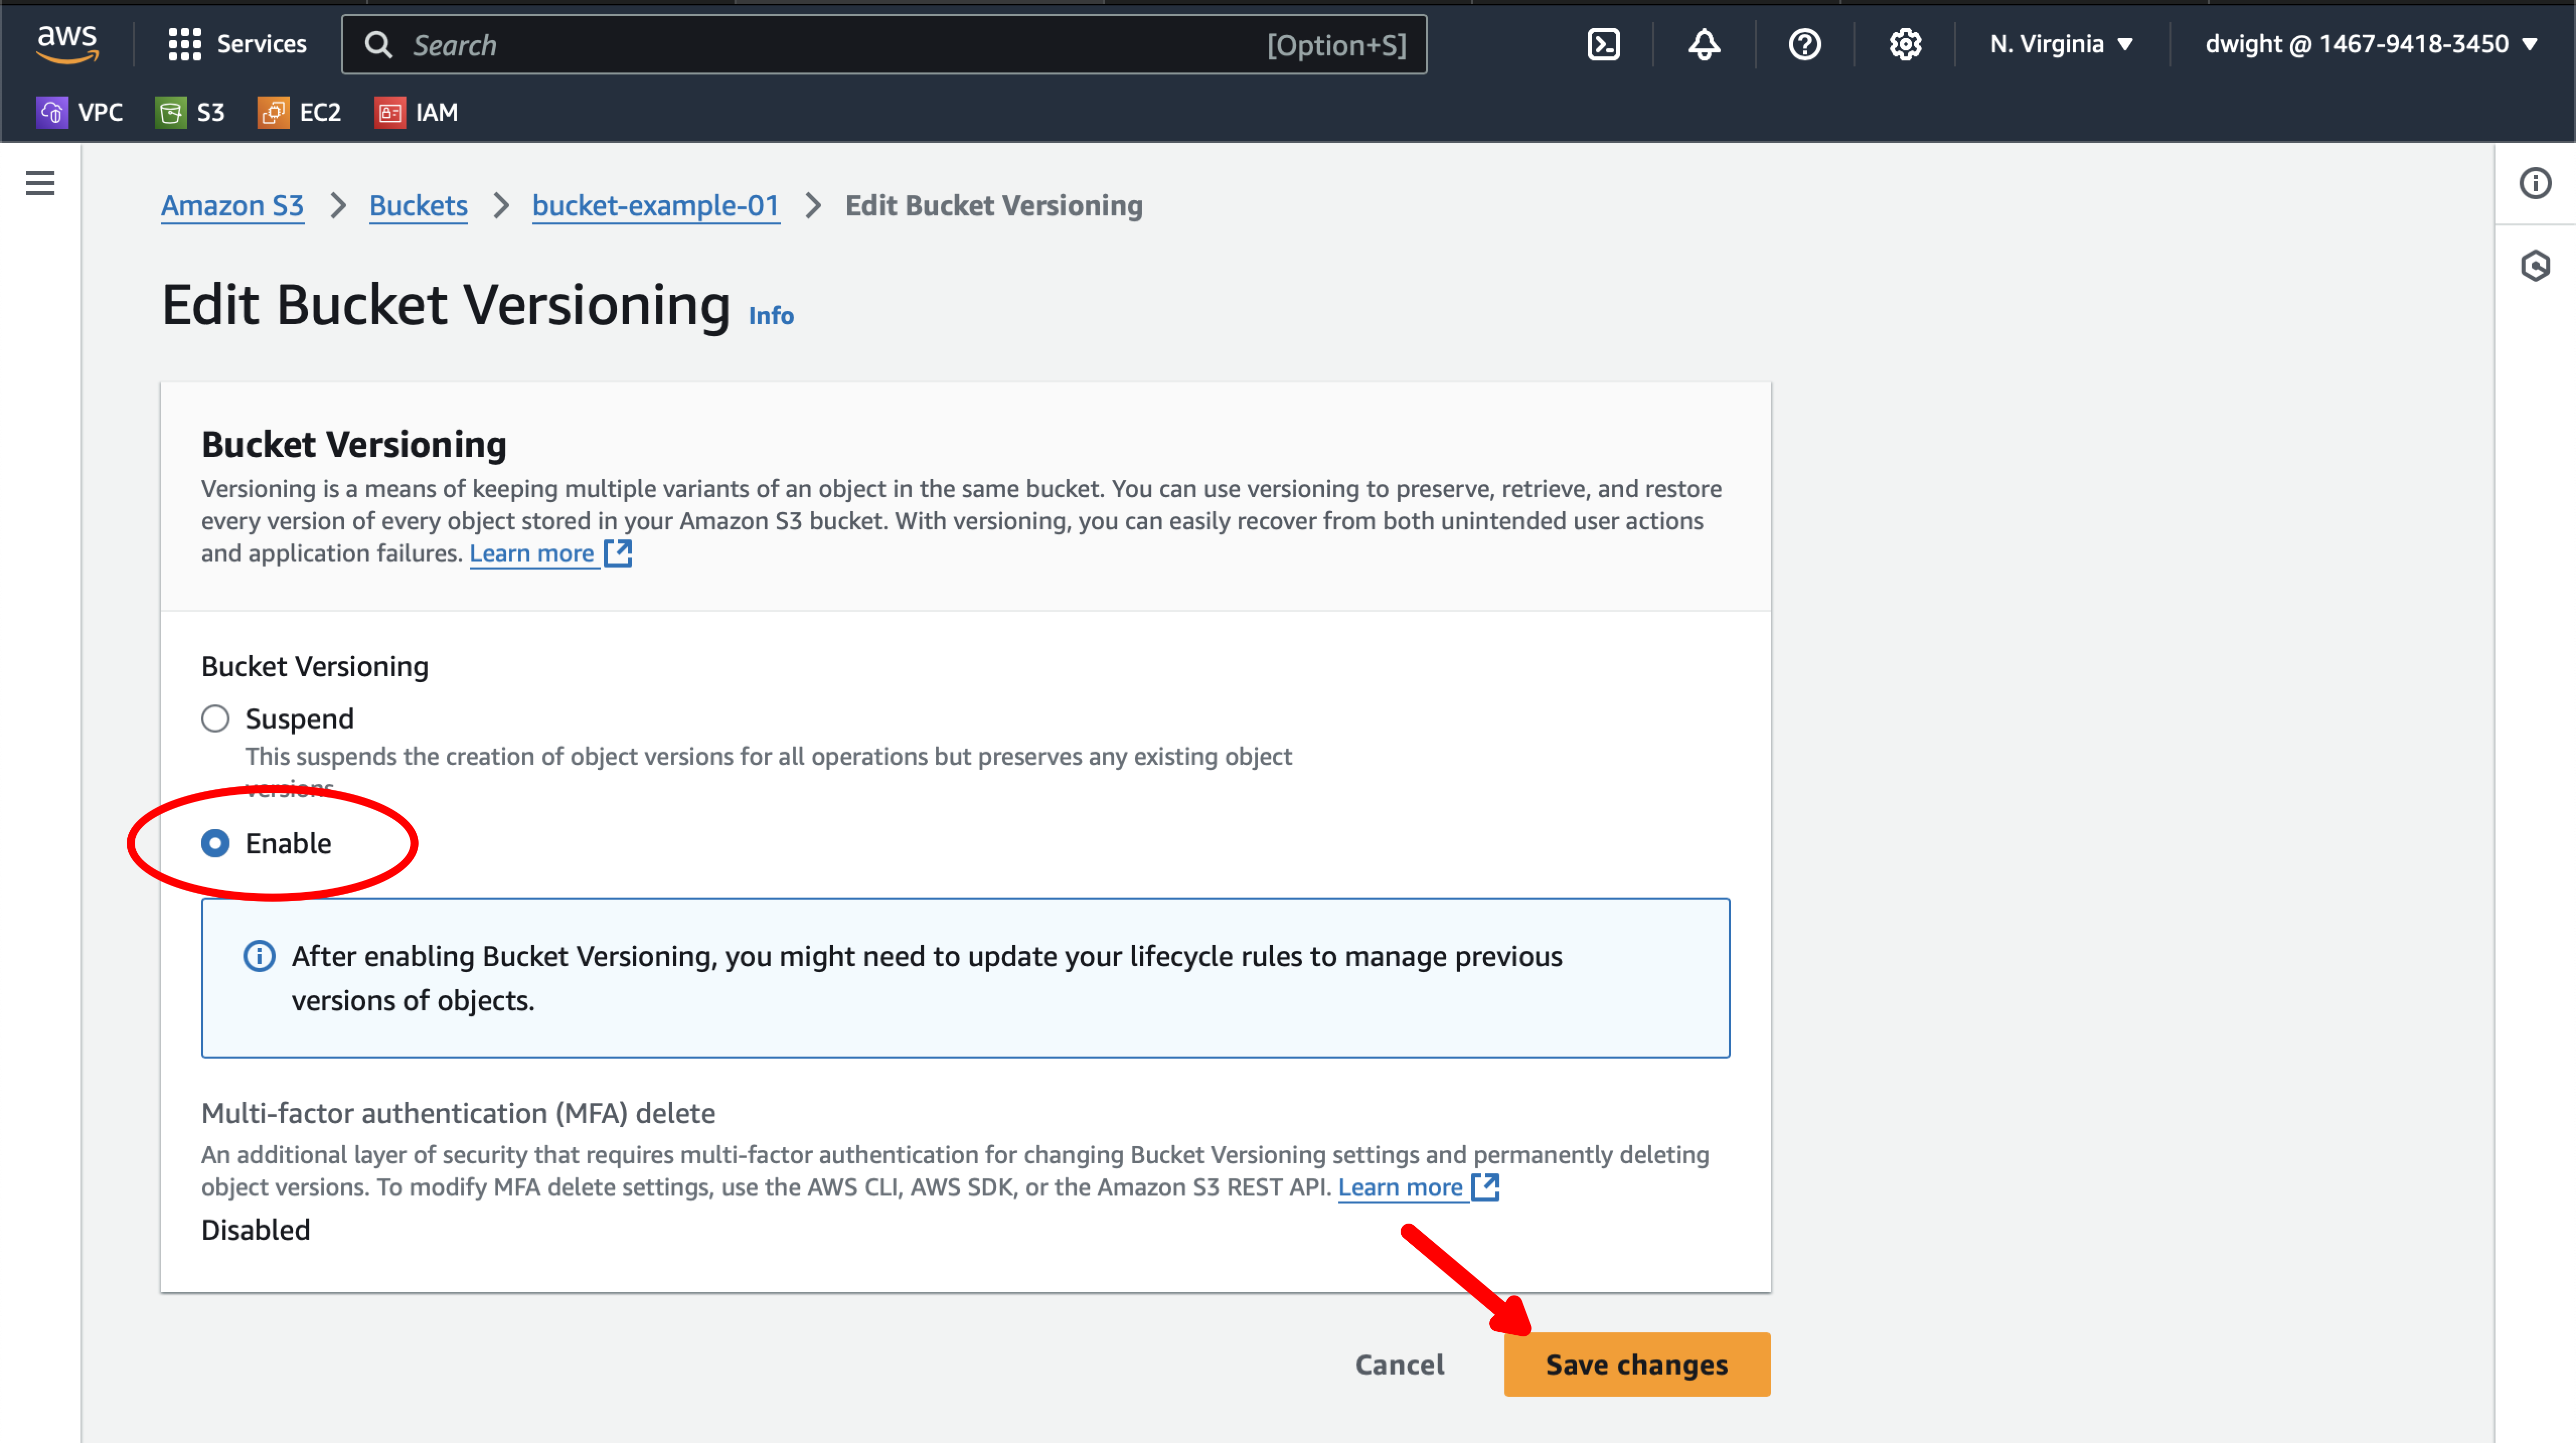Click the Save changes button
This screenshot has width=2576, height=1443.
click(x=1636, y=1364)
